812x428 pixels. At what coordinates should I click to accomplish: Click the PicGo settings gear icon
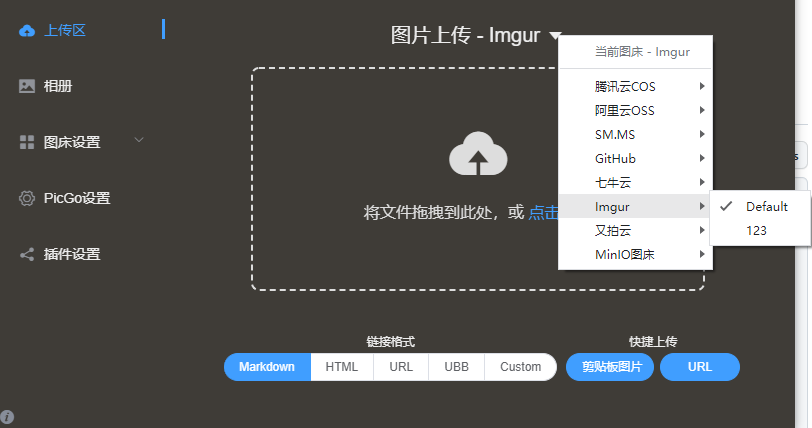[x=27, y=198]
